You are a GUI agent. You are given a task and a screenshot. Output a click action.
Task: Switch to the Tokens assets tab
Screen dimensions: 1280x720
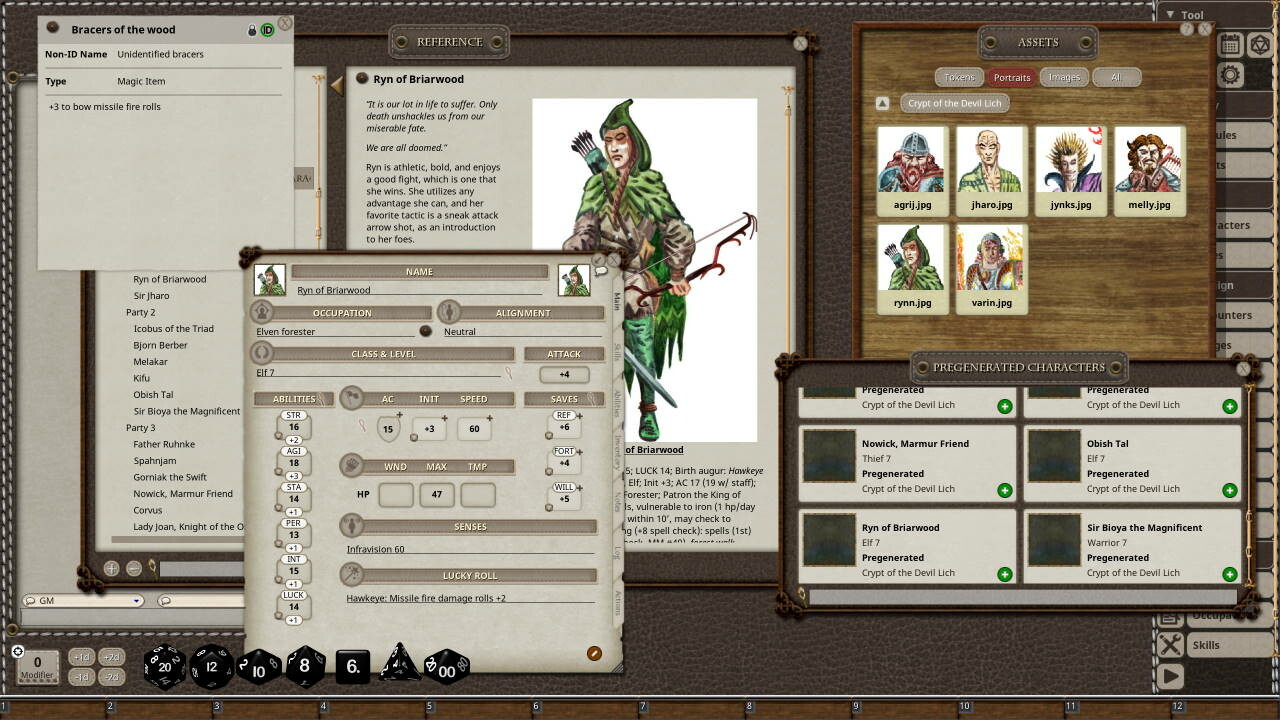click(959, 77)
